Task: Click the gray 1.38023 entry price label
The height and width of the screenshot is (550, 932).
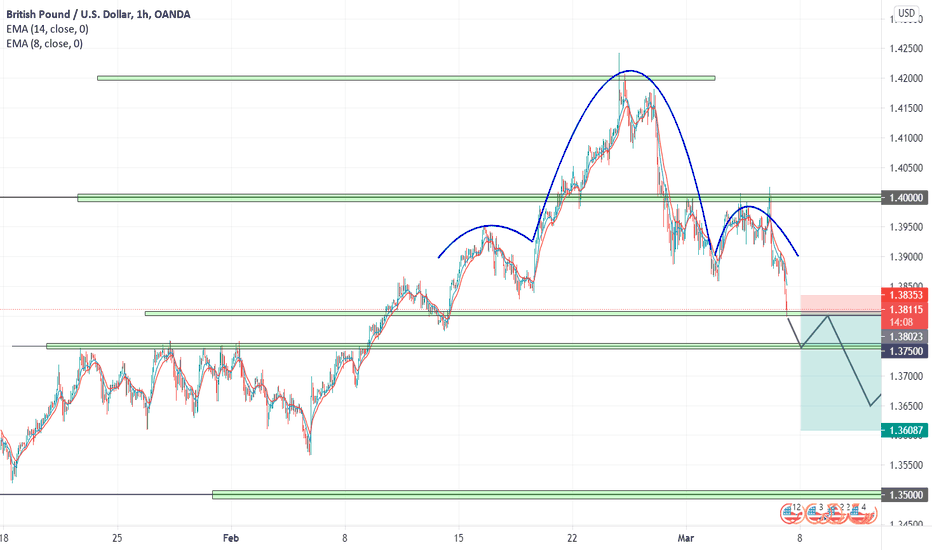Action: pos(905,337)
